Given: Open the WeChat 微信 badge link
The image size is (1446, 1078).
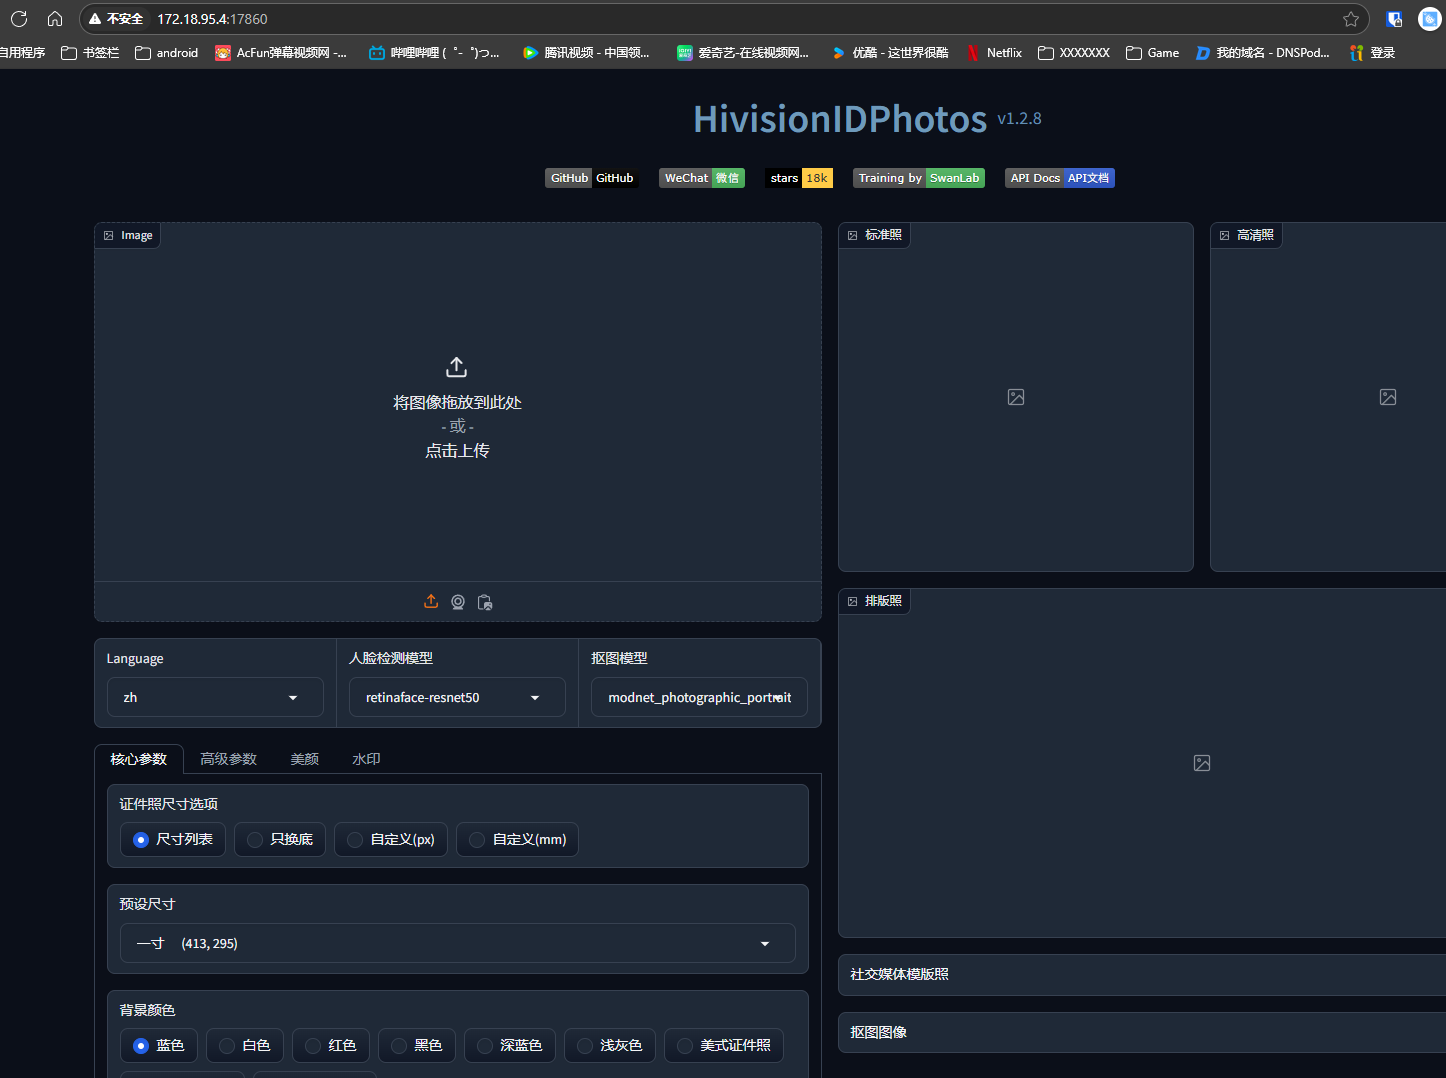Looking at the screenshot, I should coord(702,178).
